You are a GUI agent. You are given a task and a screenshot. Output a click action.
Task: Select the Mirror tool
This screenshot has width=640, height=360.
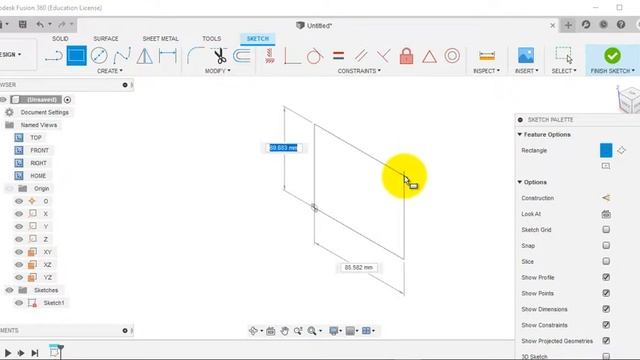point(144,56)
